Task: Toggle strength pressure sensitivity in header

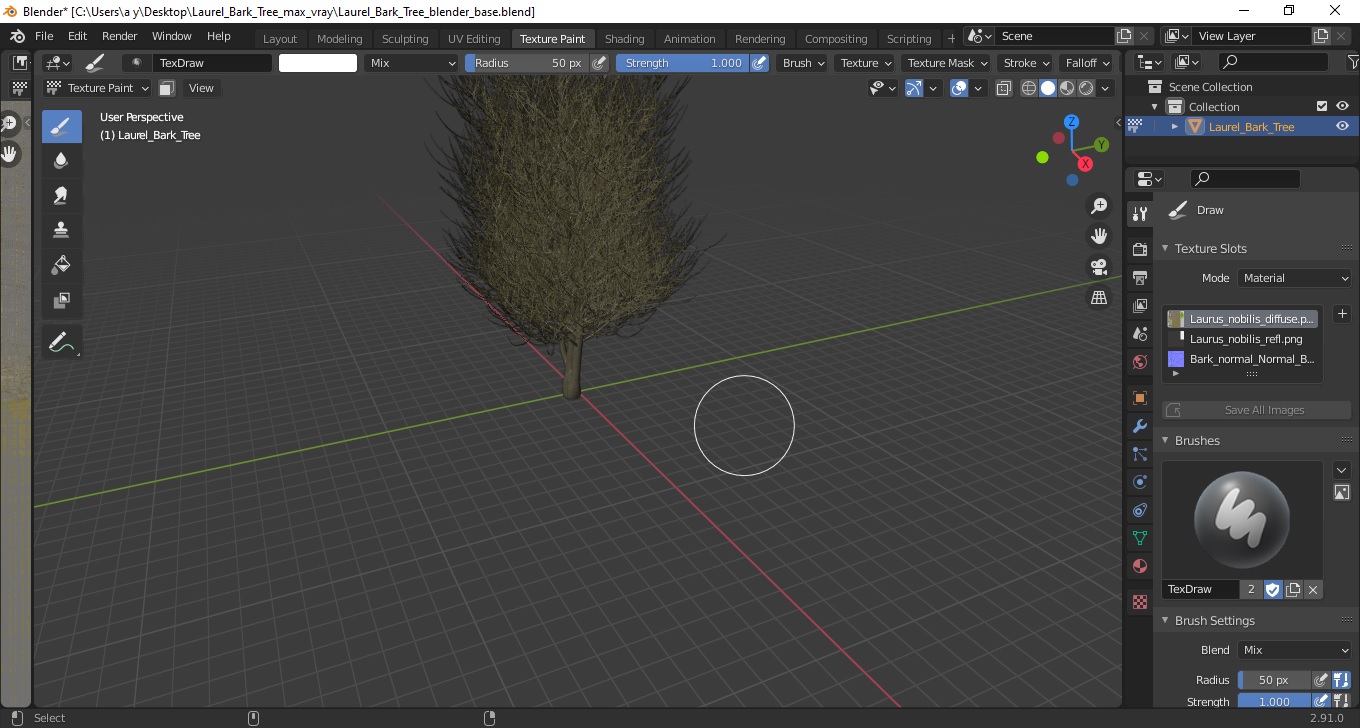Action: point(759,62)
